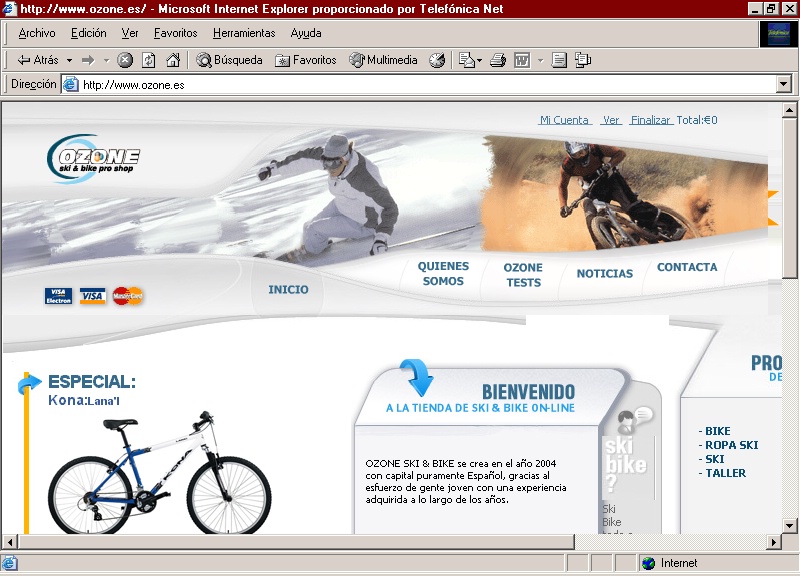Image resolution: width=800 pixels, height=576 pixels.
Task: Click the Ozone ski & bike logo
Action: pyautogui.click(x=93, y=159)
